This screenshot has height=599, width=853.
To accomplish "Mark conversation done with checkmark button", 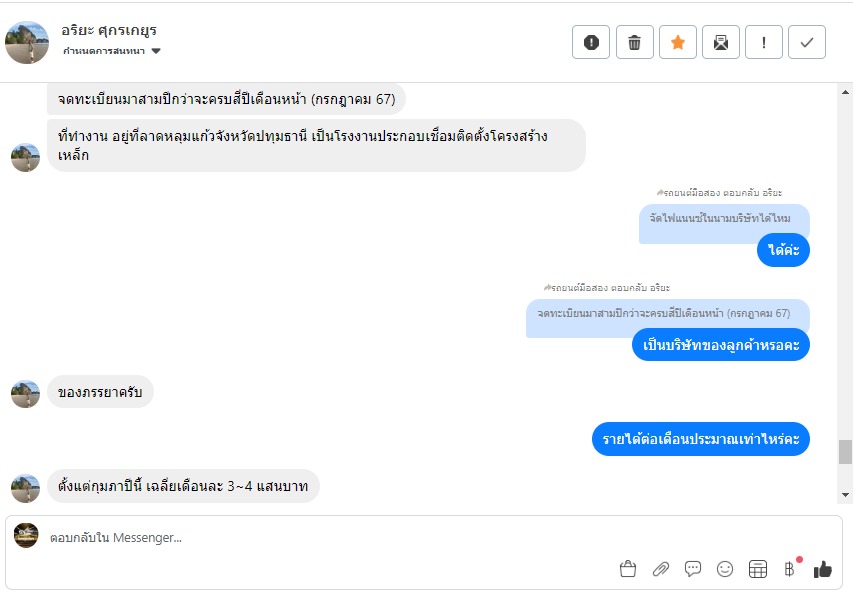I will coord(807,42).
